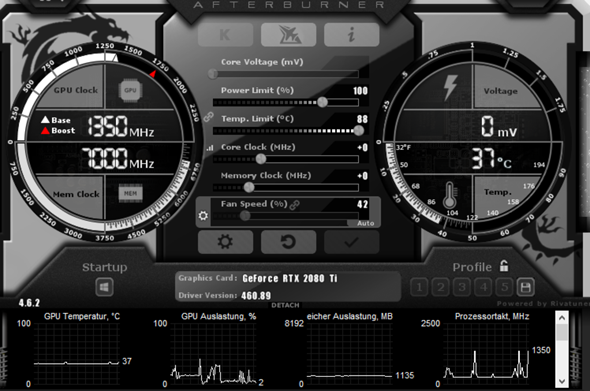The height and width of the screenshot is (391, 590).
Task: Open fan settings gear beside Fan Speed
Action: tap(203, 216)
